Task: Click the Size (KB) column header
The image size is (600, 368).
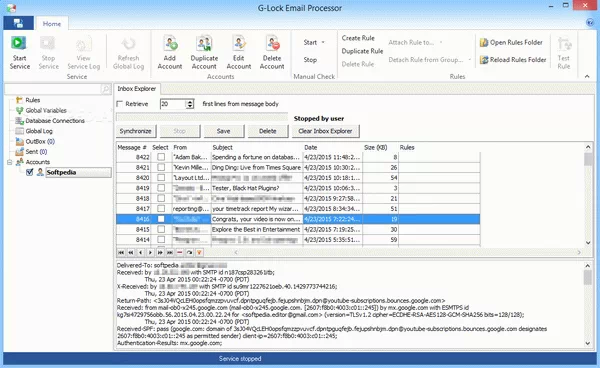Action: (375, 148)
